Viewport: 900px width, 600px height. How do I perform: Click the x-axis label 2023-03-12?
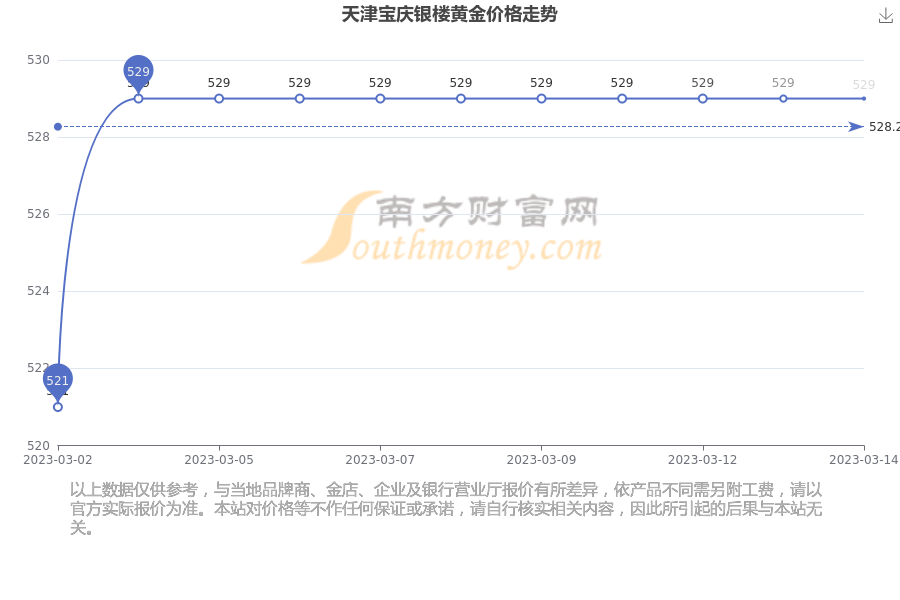703,460
